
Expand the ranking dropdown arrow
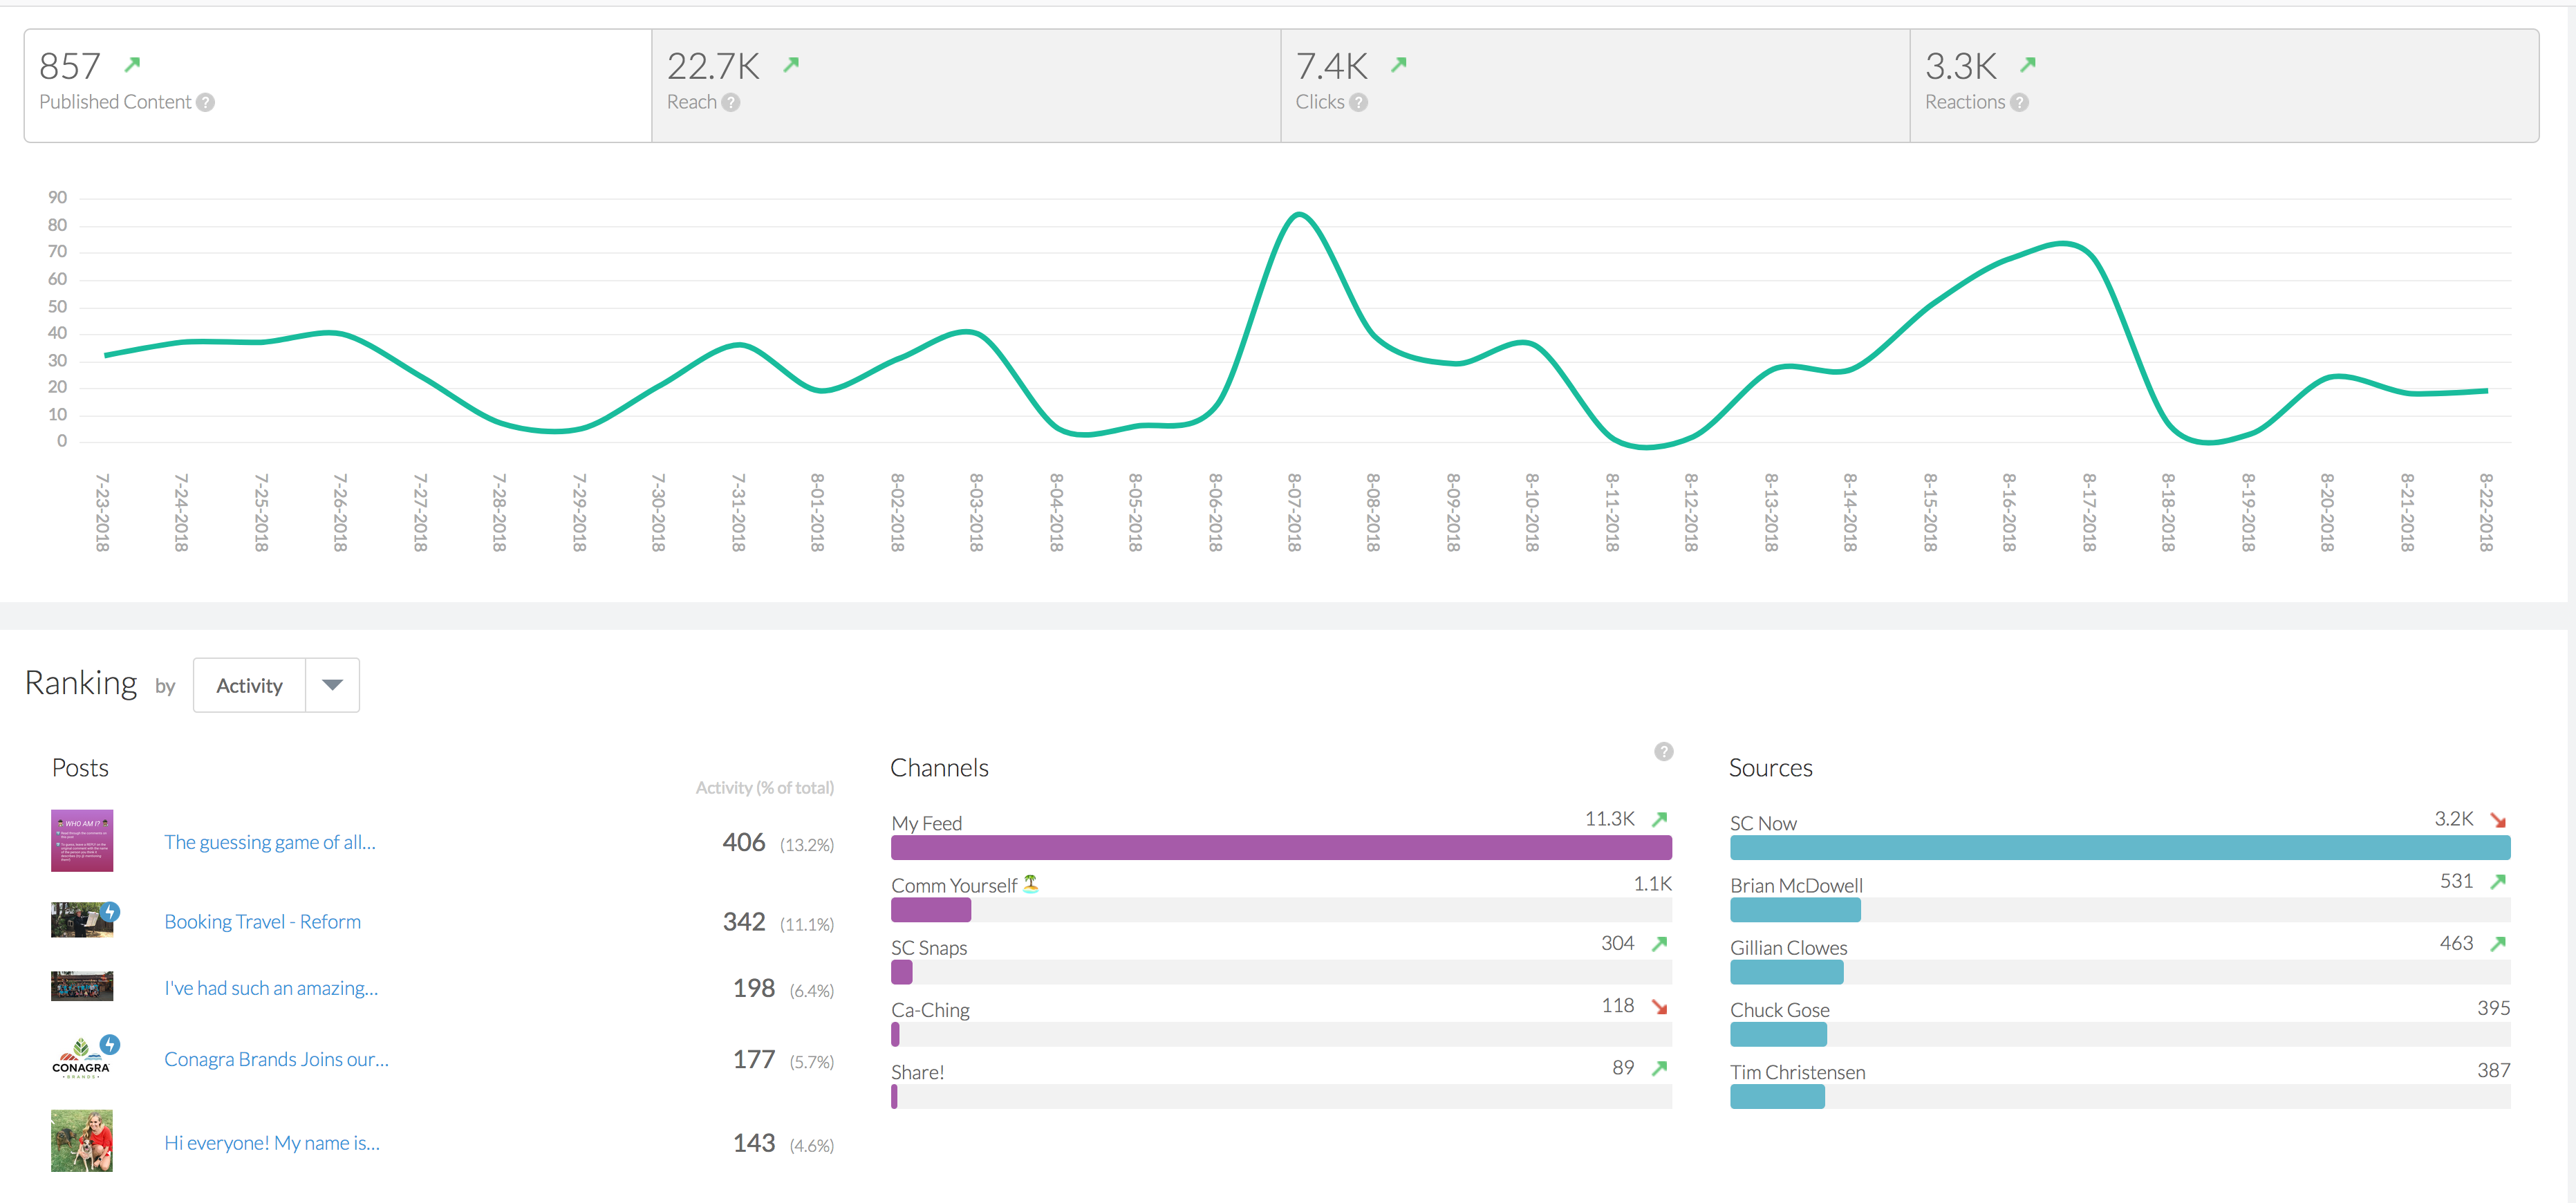coord(333,685)
